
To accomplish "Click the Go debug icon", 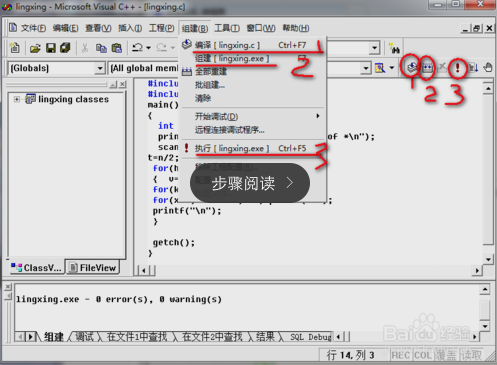I will pyautogui.click(x=473, y=68).
